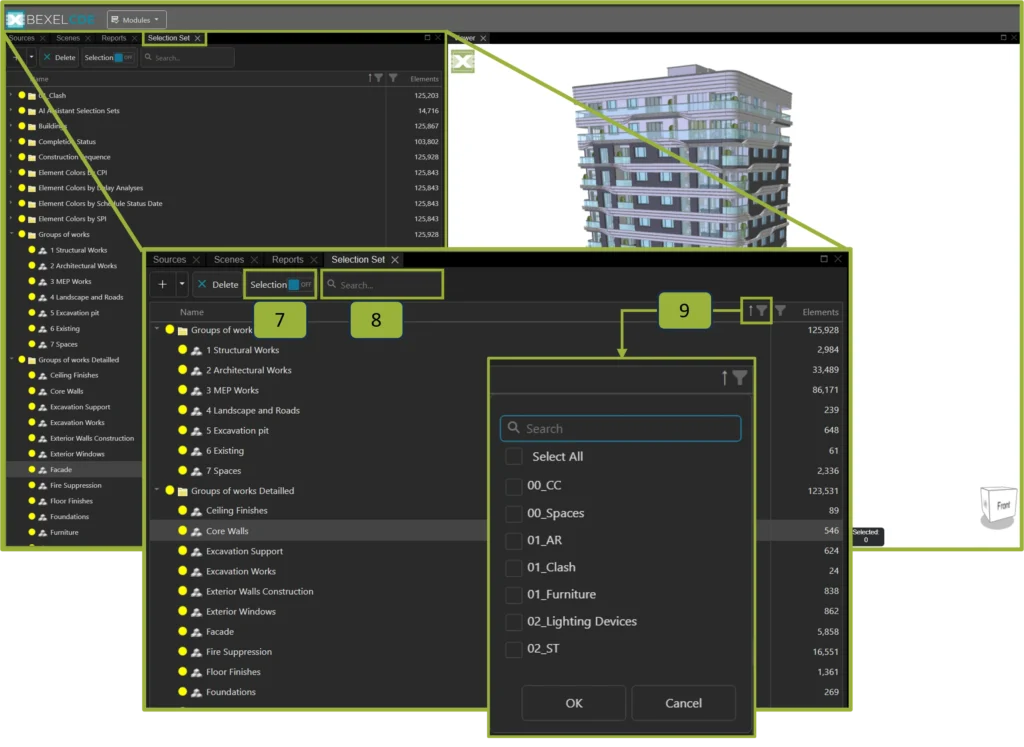
Task: Open the dropdown arrow beside the plus button in the enlarged panel
Action: pos(182,284)
